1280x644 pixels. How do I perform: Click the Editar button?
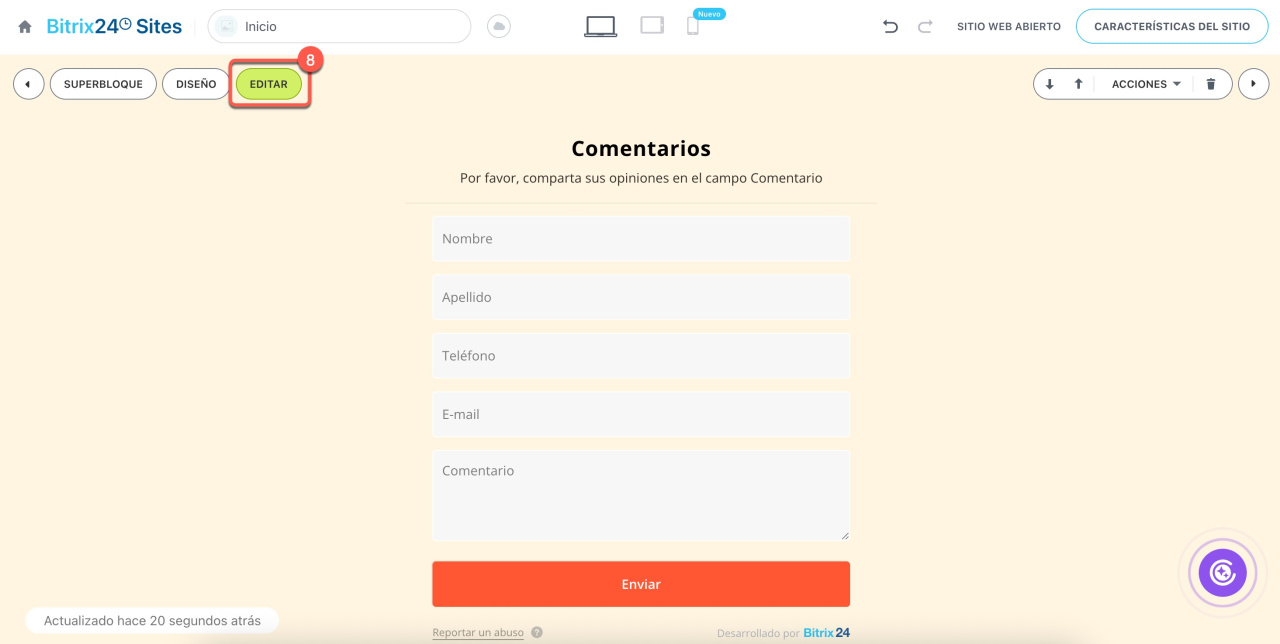pos(269,84)
